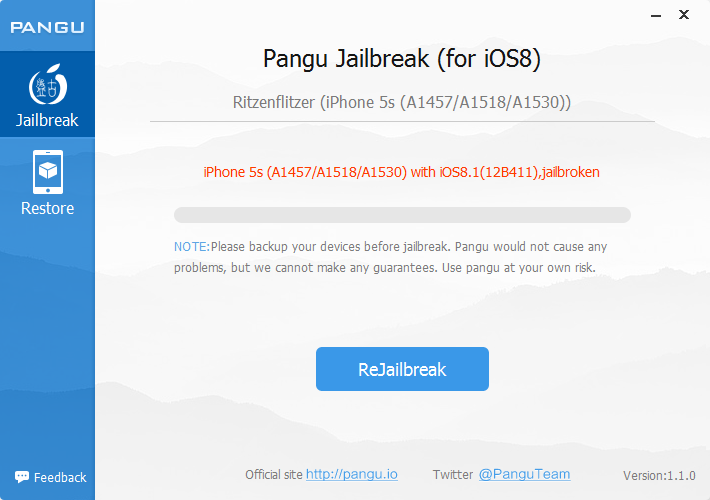Open the Restore phone icon
The image size is (710, 500).
(x=48, y=172)
